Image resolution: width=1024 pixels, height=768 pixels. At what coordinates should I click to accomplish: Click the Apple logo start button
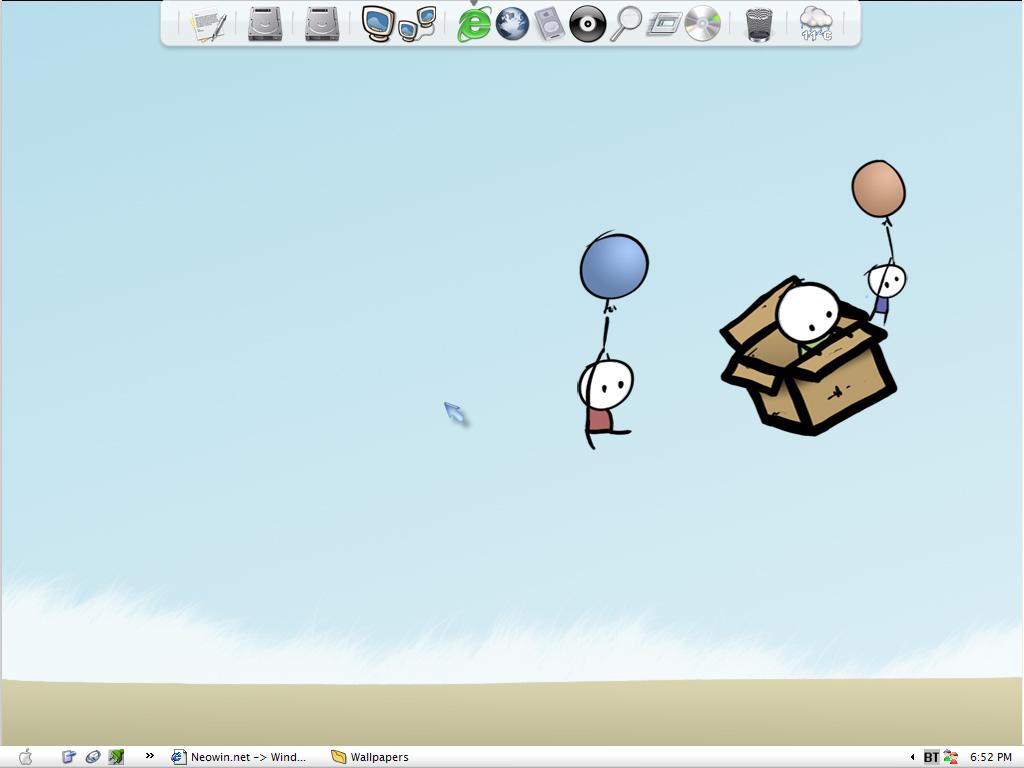pos(26,757)
